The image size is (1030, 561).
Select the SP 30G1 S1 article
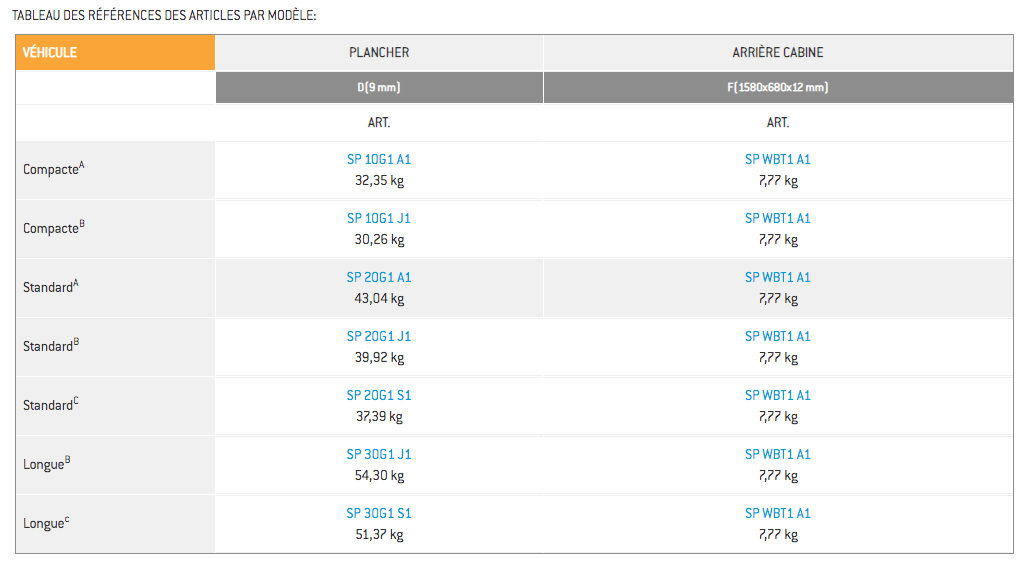379,513
